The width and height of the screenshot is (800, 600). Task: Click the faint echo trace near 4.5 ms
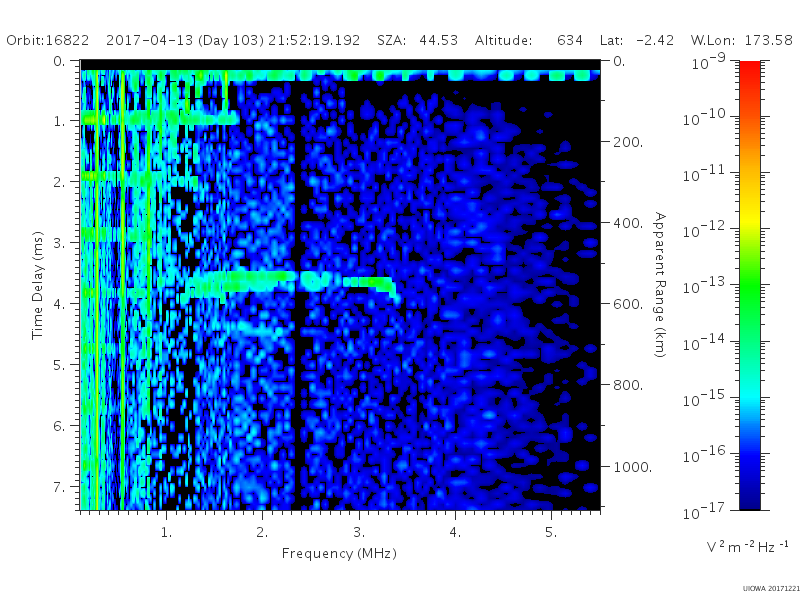tap(258, 329)
